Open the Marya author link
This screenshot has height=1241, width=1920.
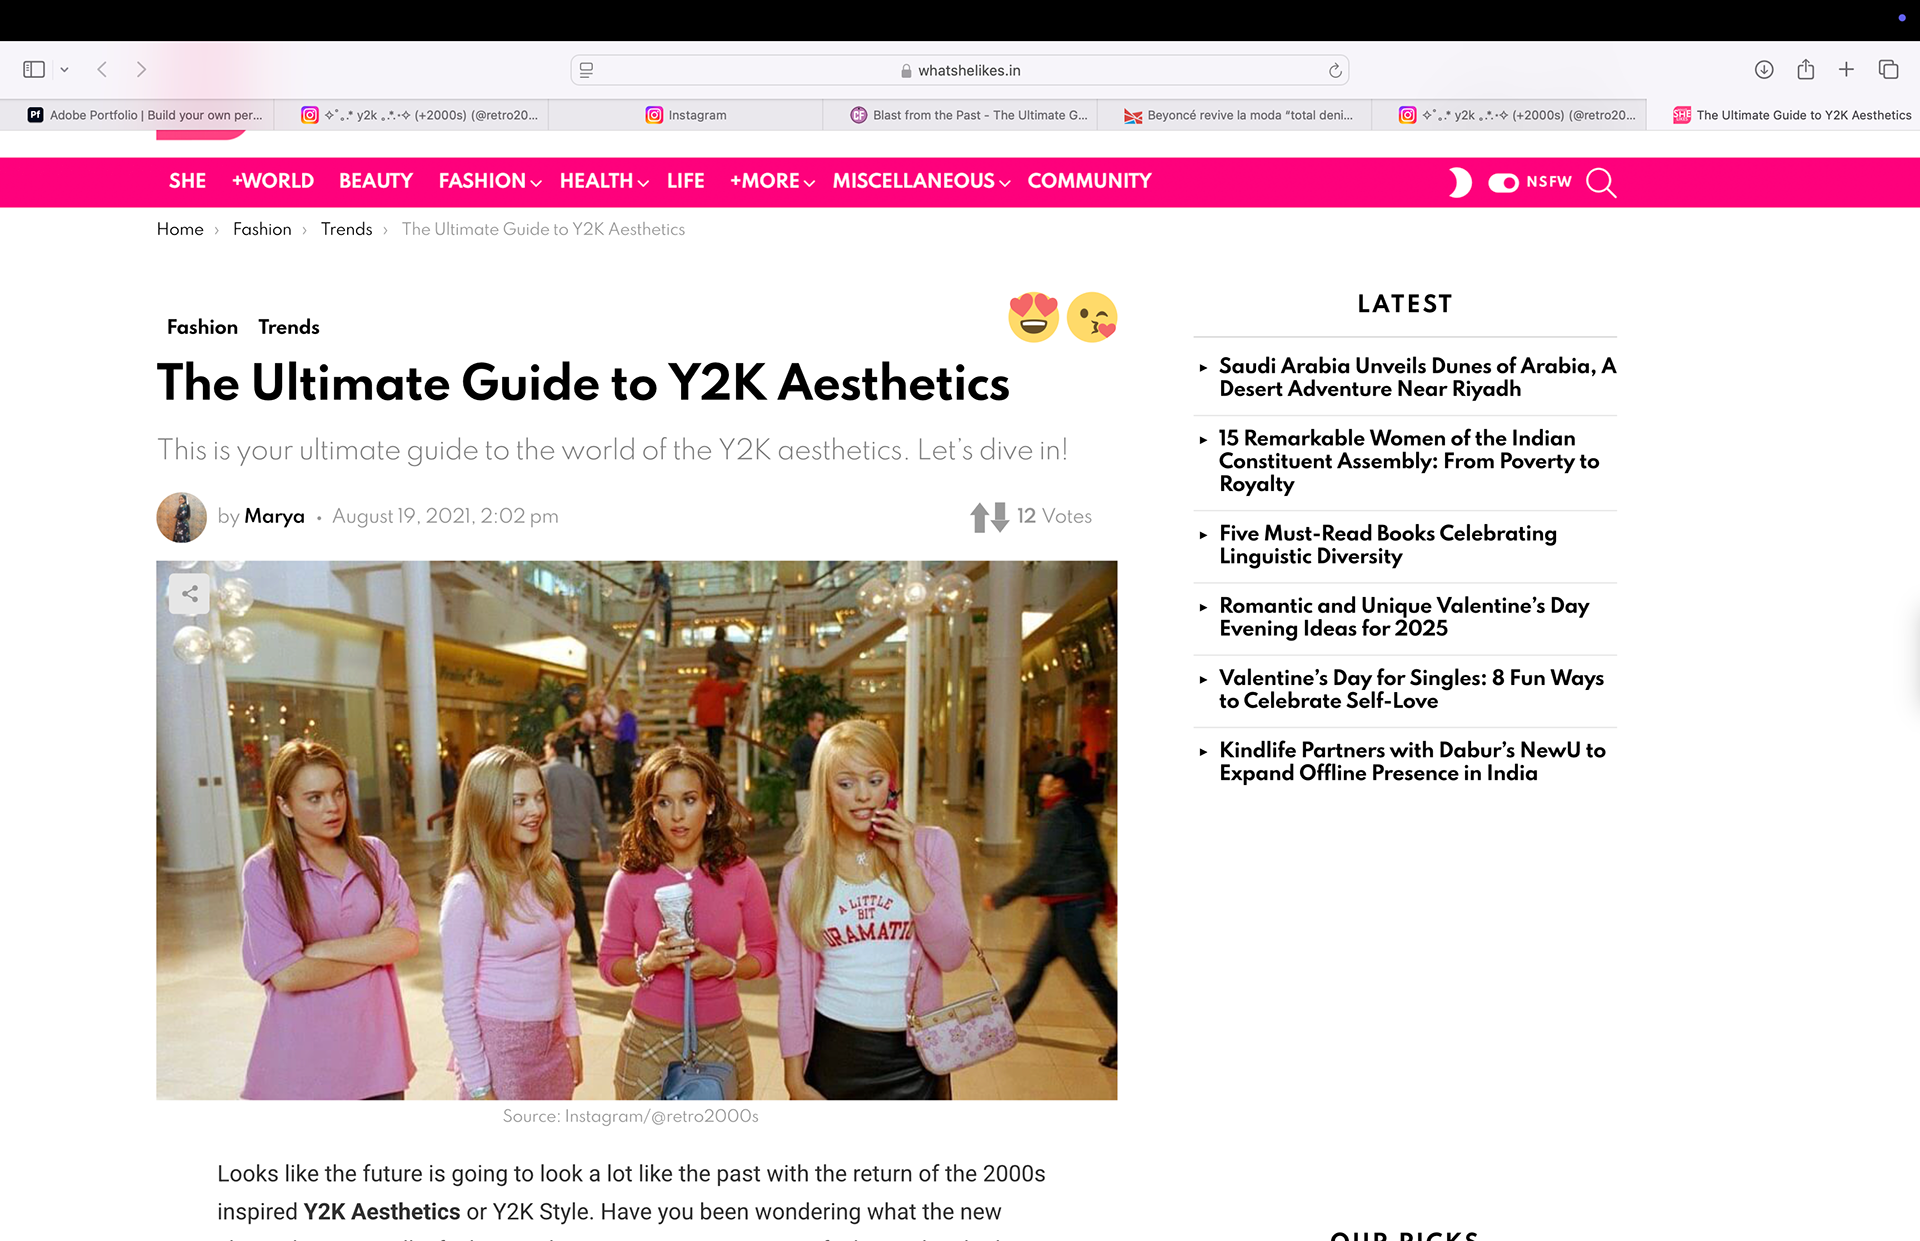click(x=274, y=516)
